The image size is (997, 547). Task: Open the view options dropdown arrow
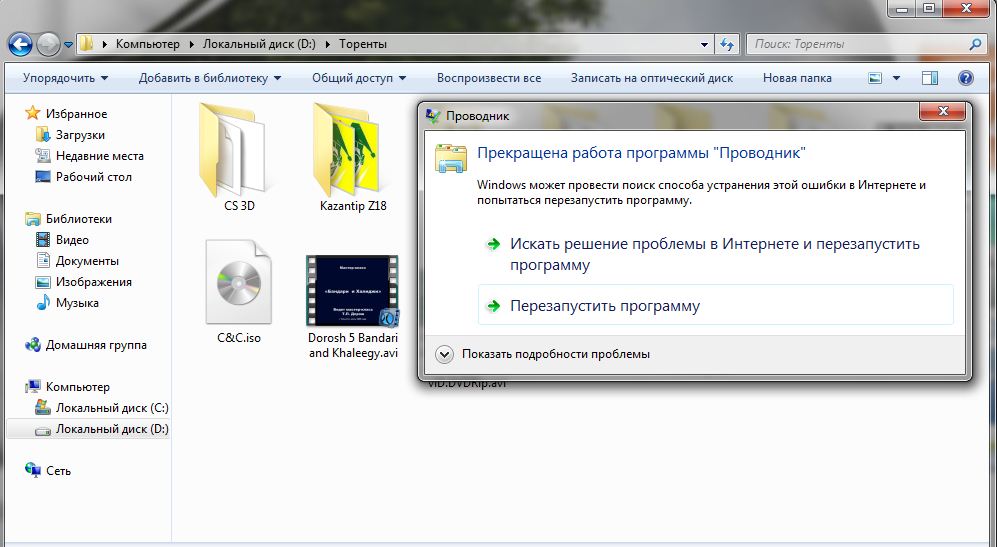point(897,78)
